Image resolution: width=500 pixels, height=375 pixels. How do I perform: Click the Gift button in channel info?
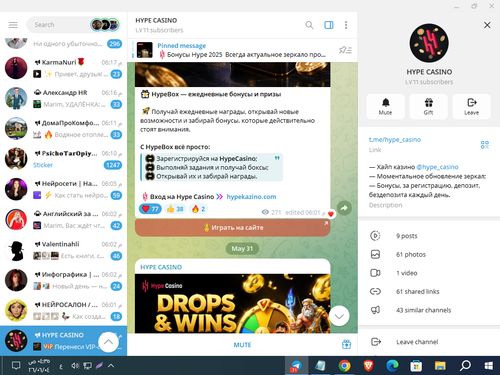[x=428, y=106]
